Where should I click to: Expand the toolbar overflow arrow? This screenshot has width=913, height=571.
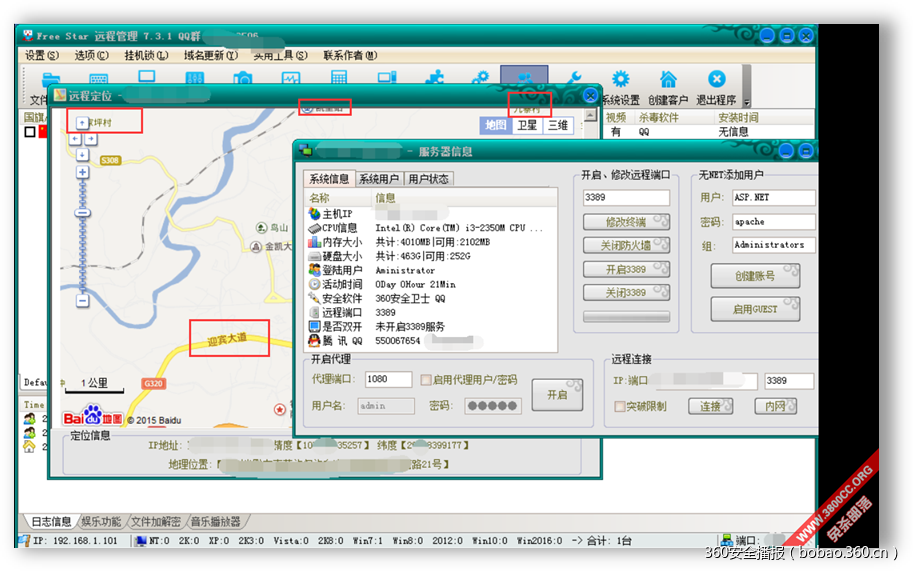[x=746, y=102]
